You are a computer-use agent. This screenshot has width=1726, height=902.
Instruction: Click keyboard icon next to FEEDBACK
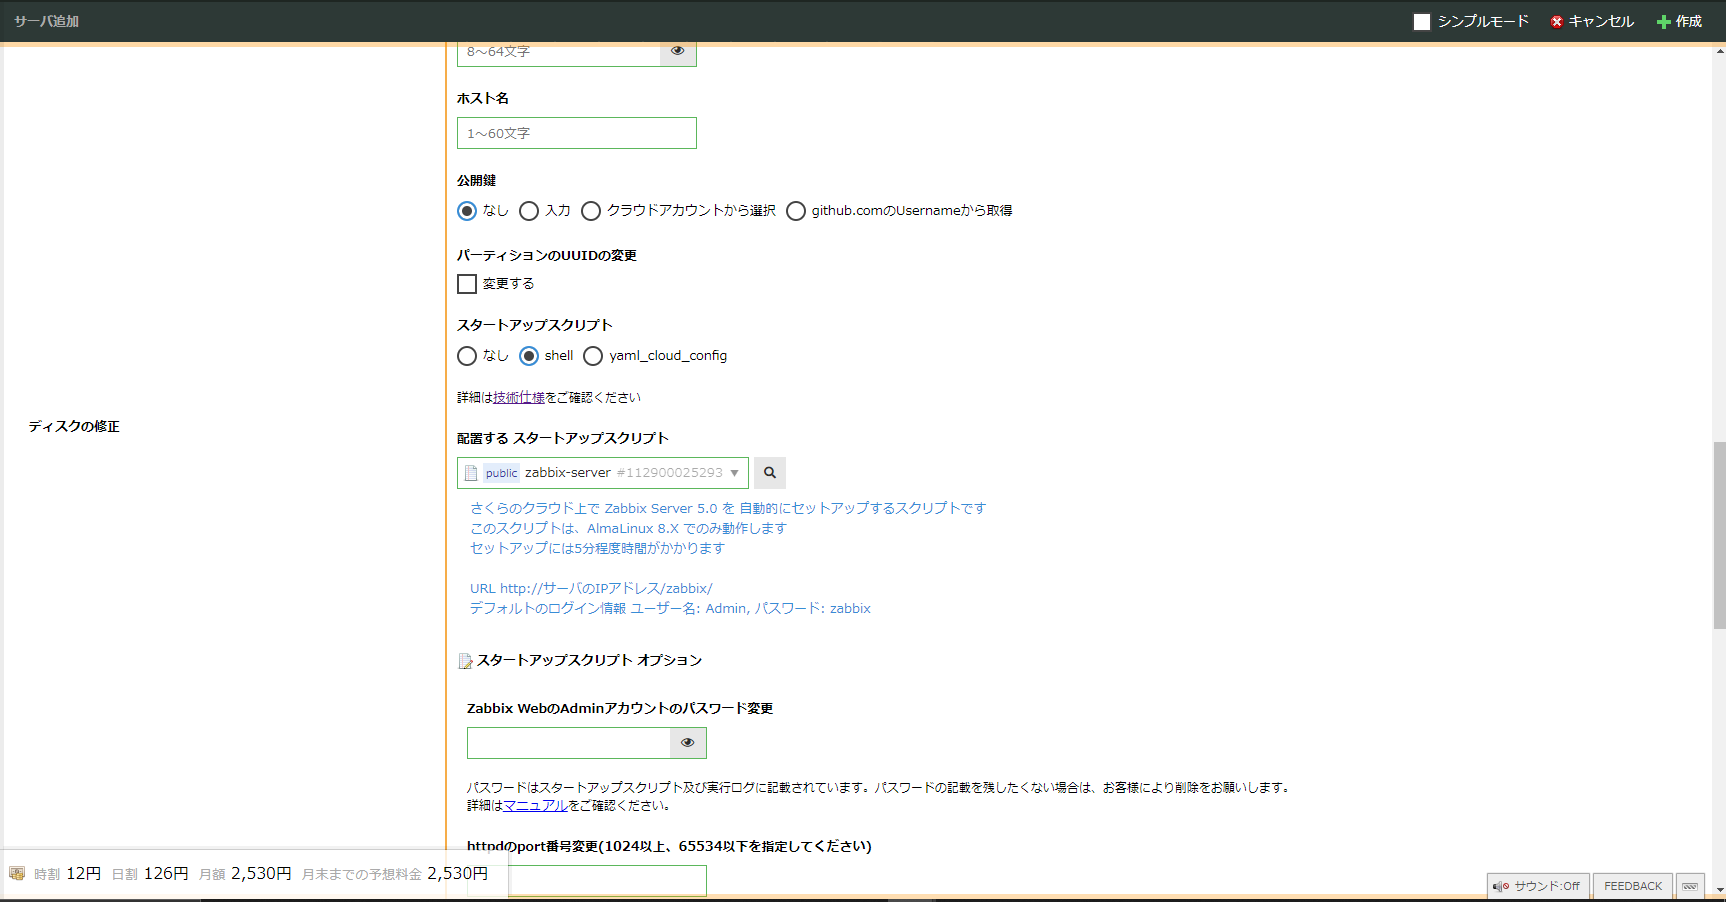pyautogui.click(x=1690, y=886)
